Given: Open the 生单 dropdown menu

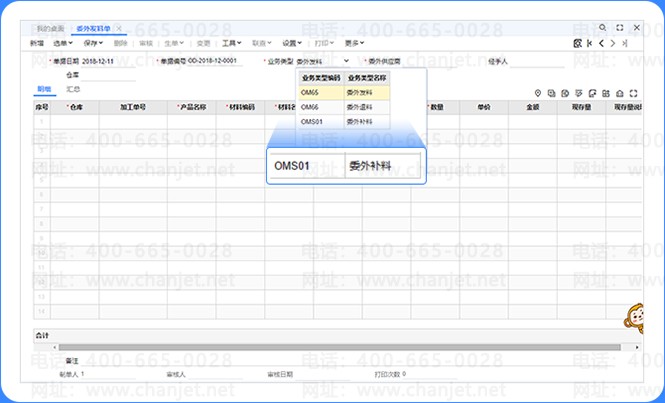Looking at the screenshot, I should pos(174,43).
